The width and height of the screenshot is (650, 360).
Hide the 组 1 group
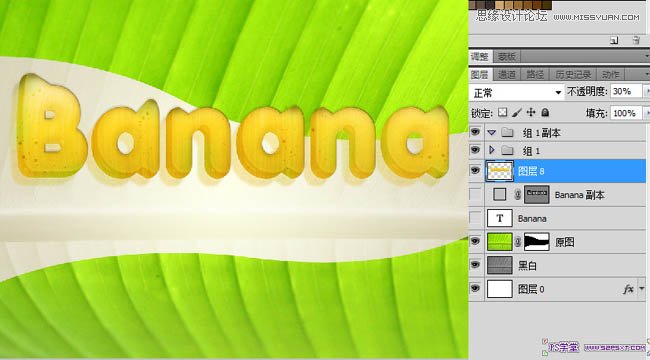(x=475, y=150)
